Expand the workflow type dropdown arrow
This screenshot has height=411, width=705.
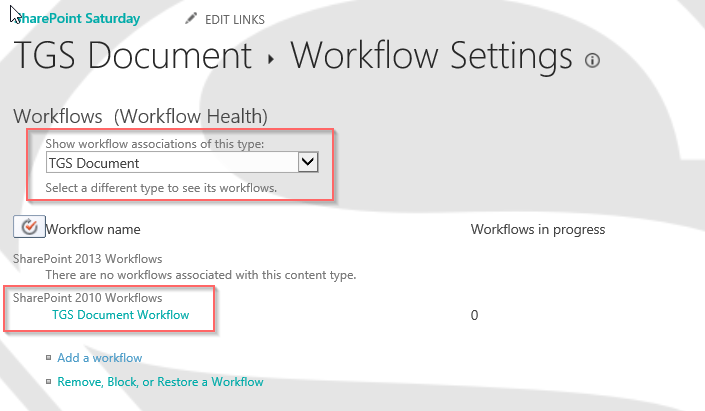(308, 162)
